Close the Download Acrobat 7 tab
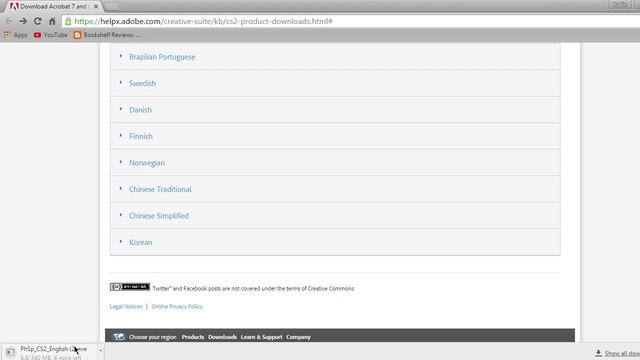 coord(96,7)
